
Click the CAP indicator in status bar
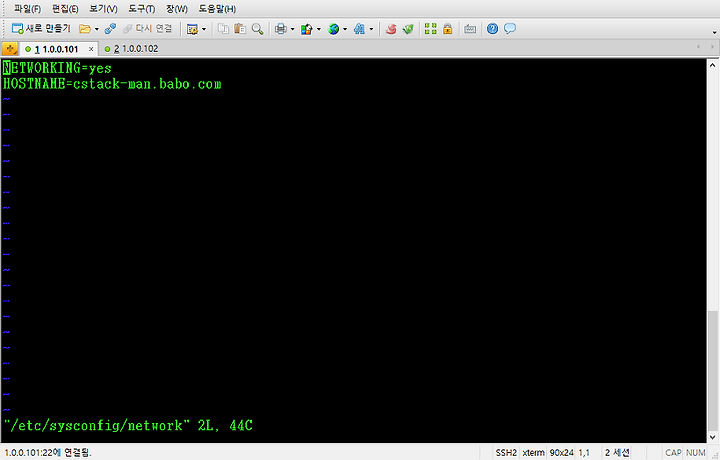(673, 453)
